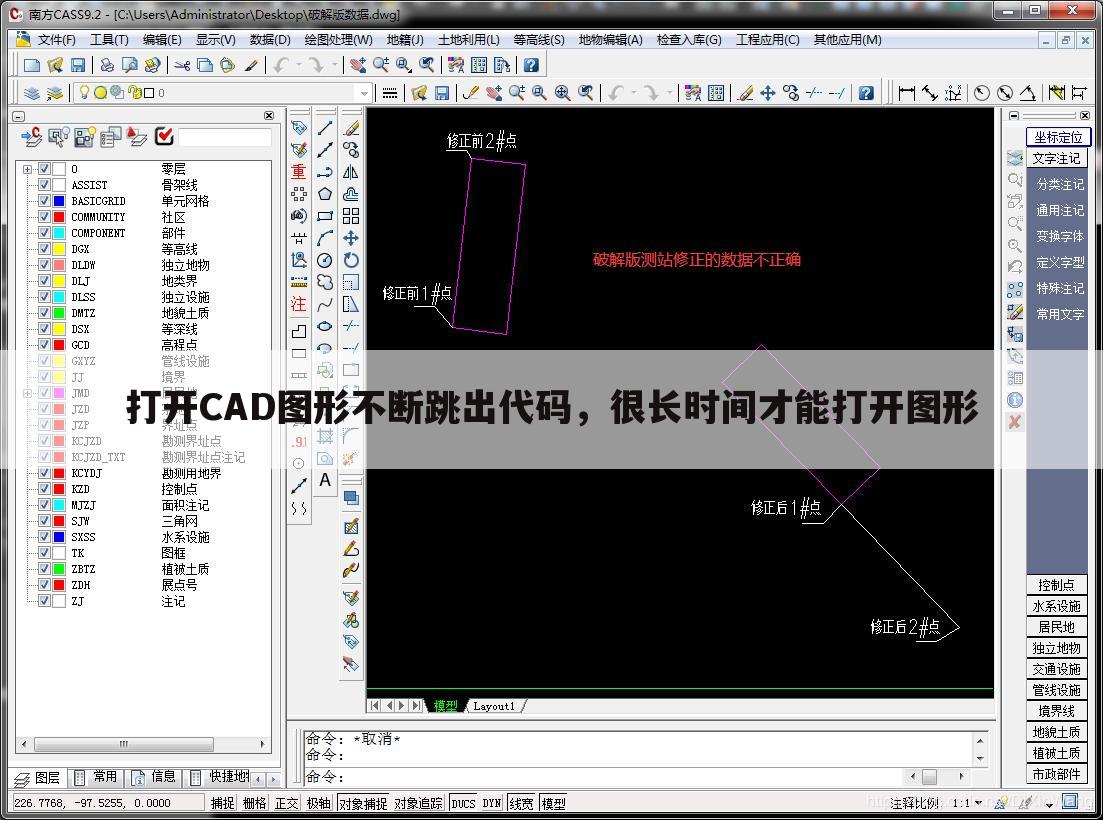Toggle checkbox of layer COMMUNITY
The width and height of the screenshot is (1103, 820).
[44, 217]
